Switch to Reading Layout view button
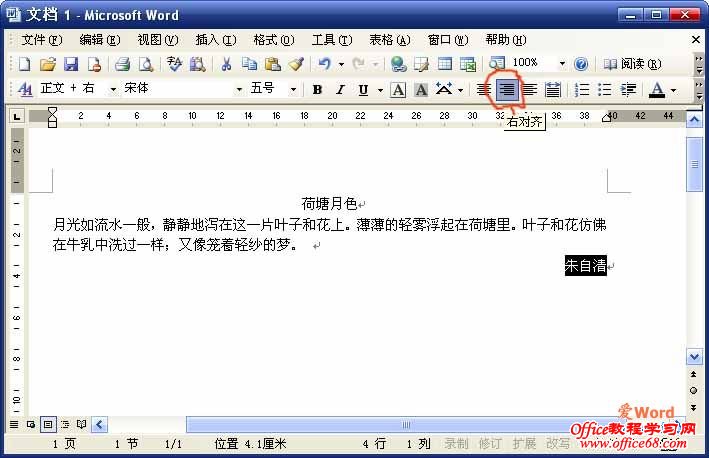 pos(81,424)
